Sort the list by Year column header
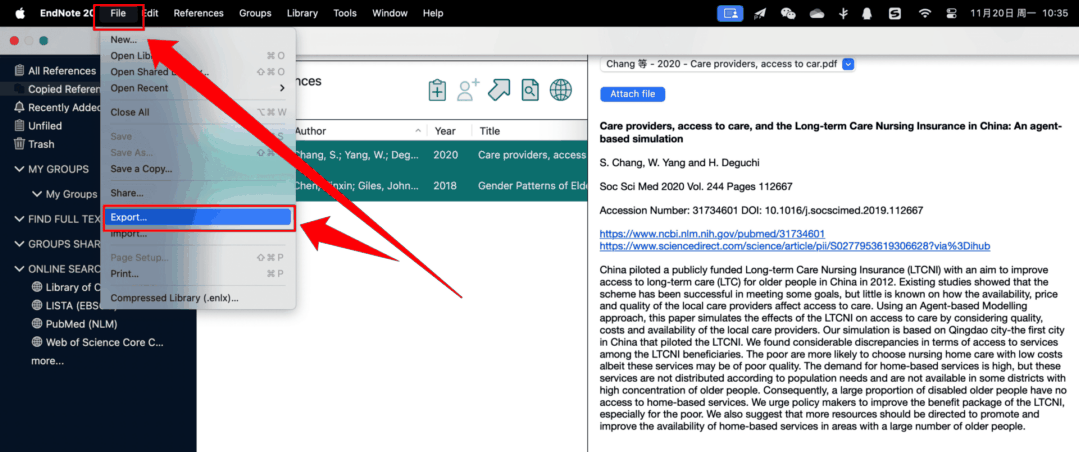Screen dimensions: 1079x452 coord(445,131)
